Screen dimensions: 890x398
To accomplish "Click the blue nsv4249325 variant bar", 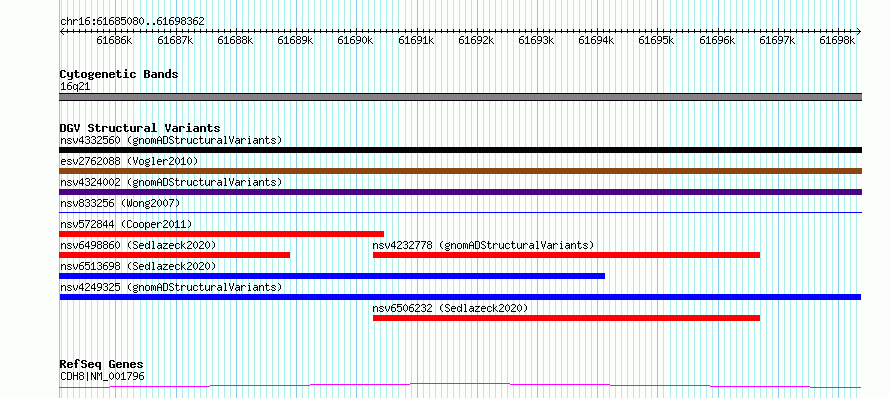I will [460, 297].
